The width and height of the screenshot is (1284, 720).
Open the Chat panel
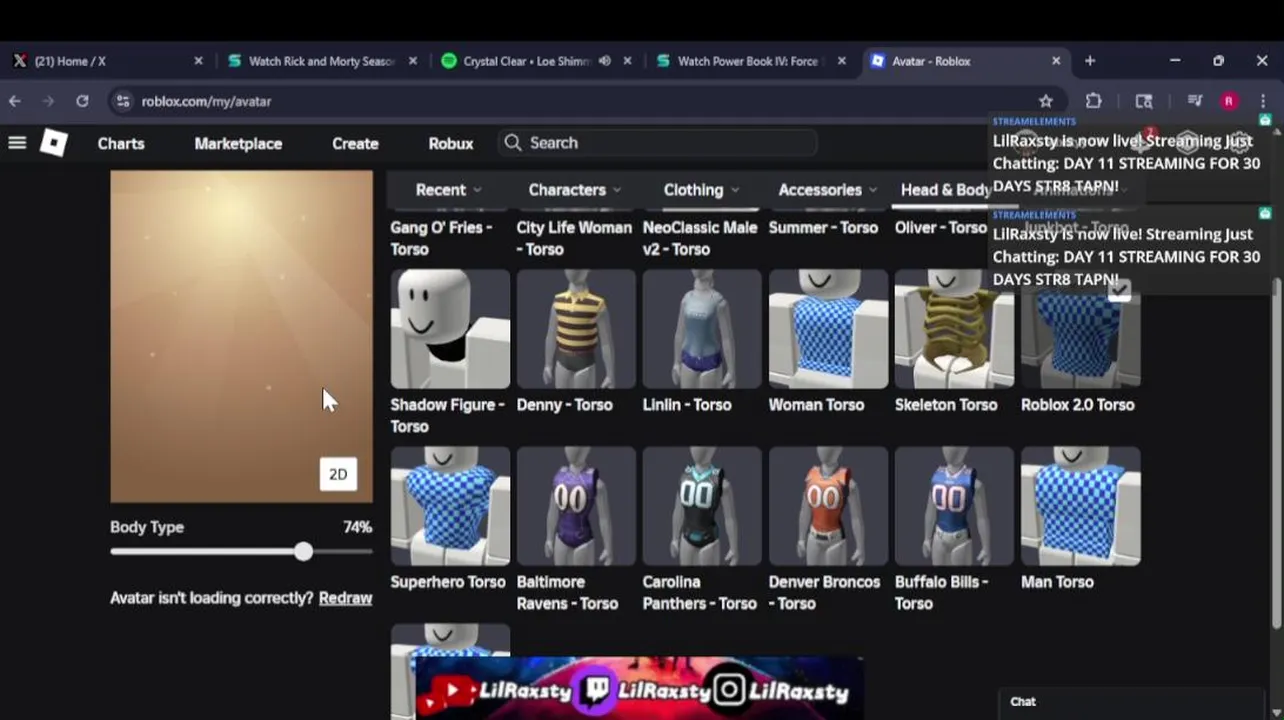point(1132,701)
